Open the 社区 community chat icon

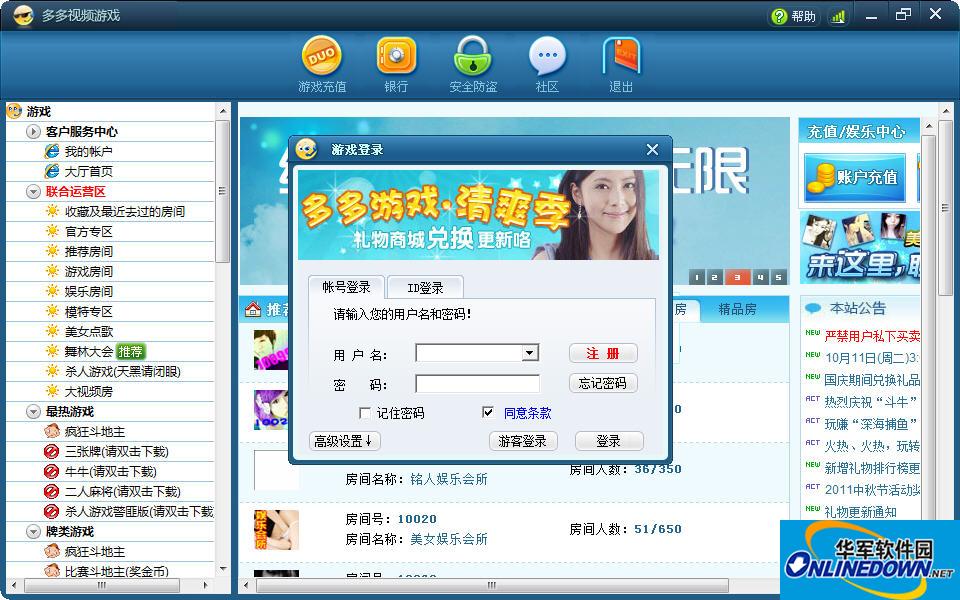tap(547, 56)
